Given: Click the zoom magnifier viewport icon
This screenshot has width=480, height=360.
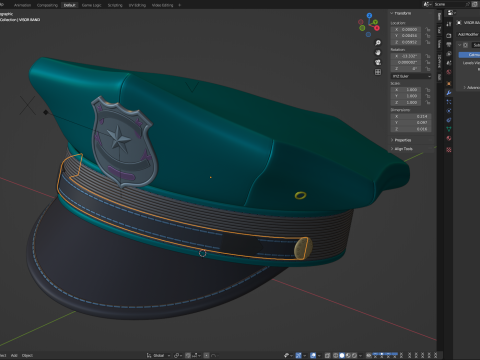Looking at the screenshot, I should (x=378, y=43).
